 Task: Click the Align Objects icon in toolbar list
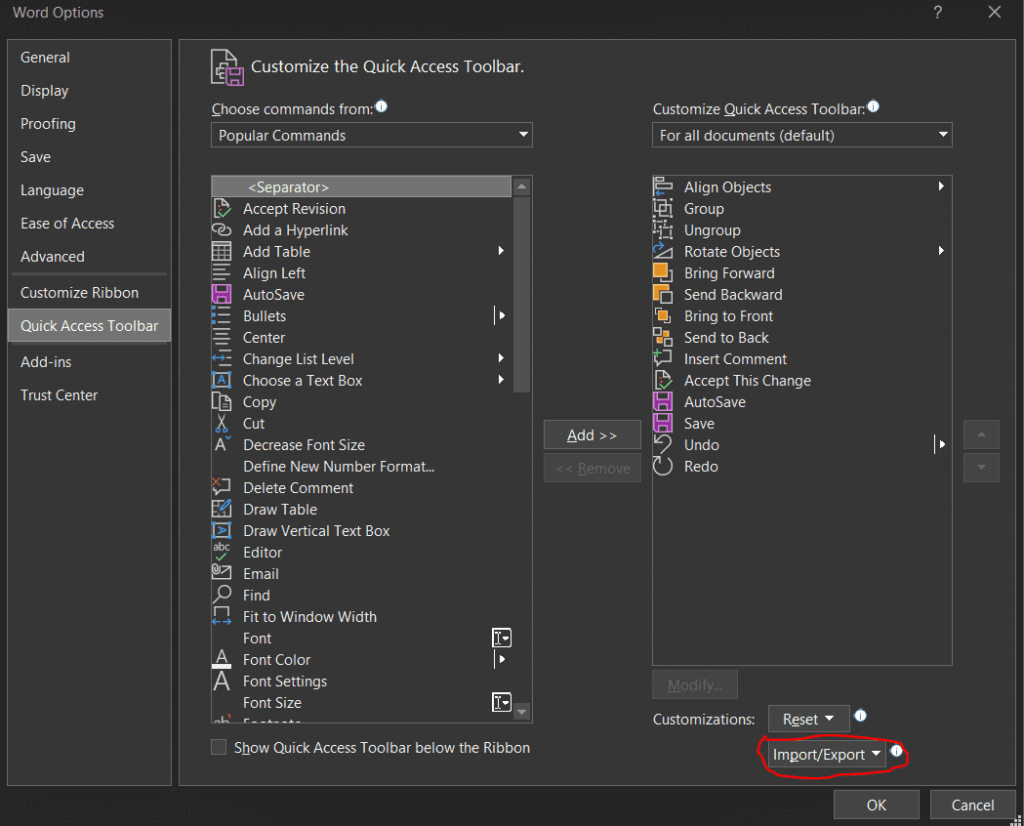click(663, 187)
